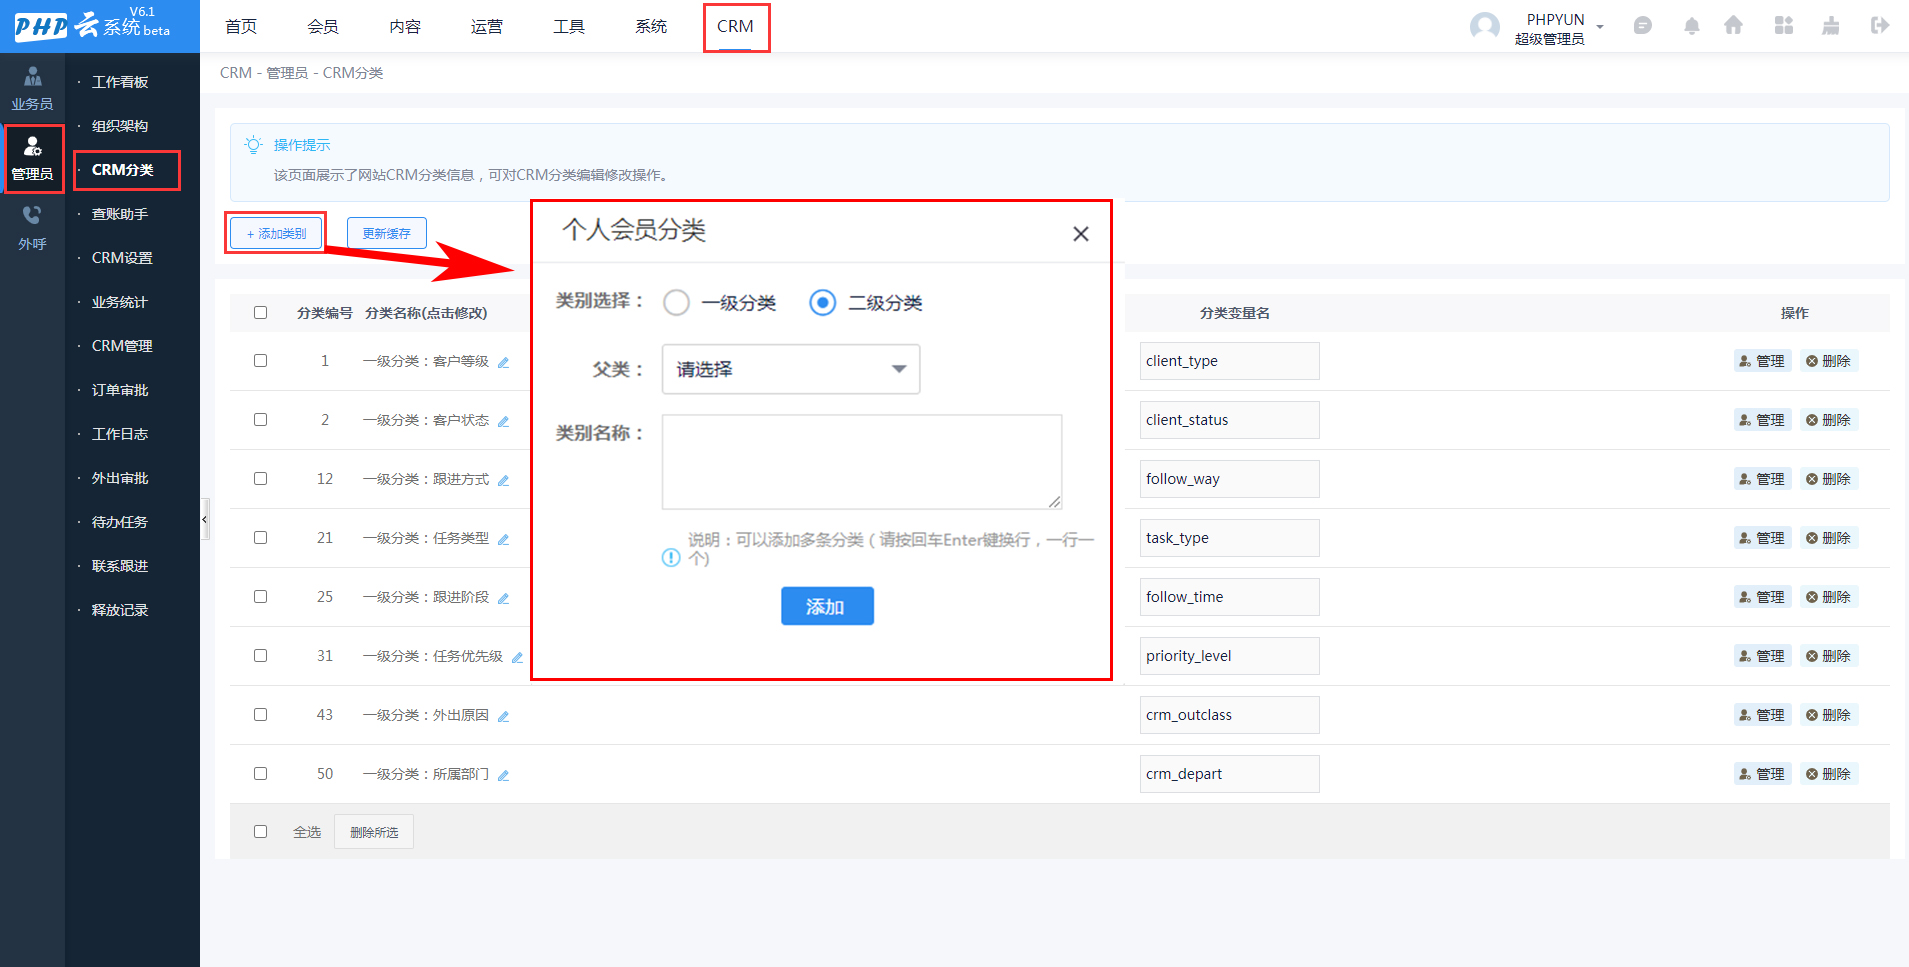
Task: Tick the 全选 checkbox at bottom
Action: click(x=260, y=832)
